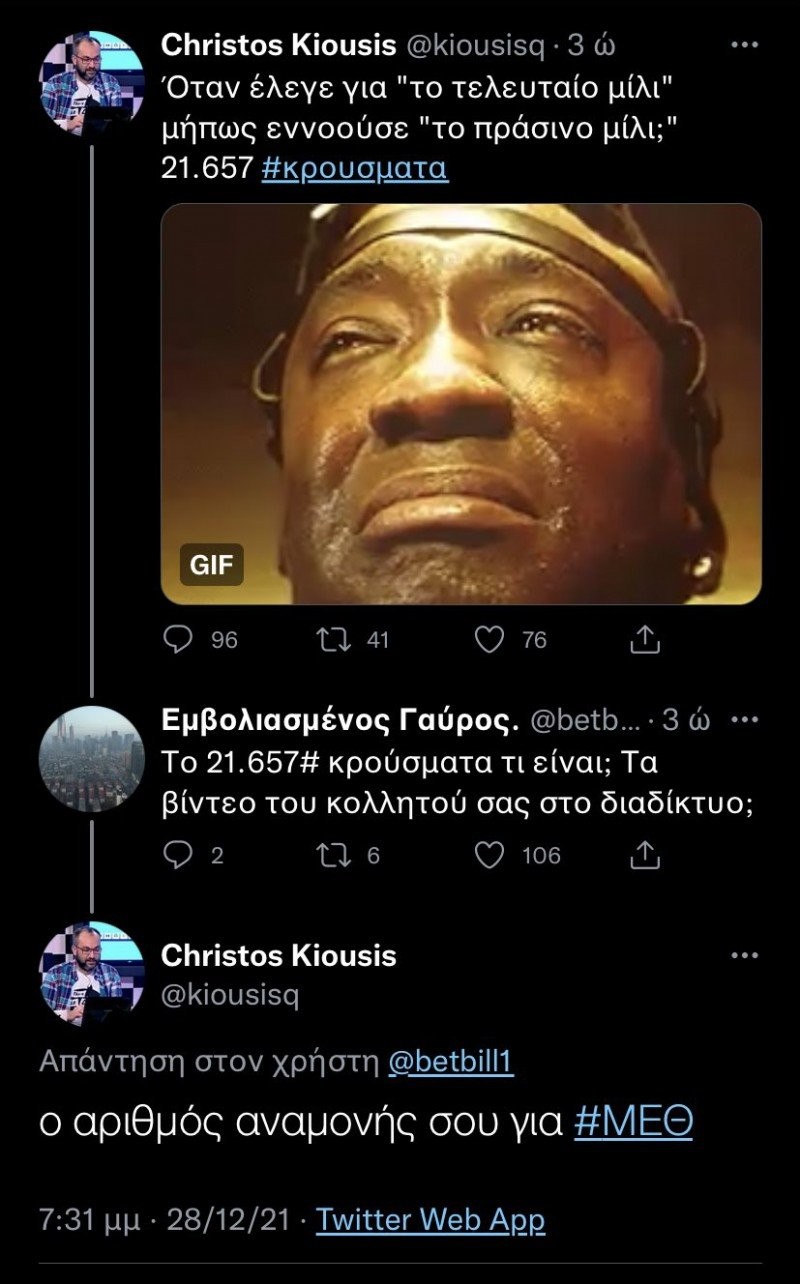This screenshot has width=800, height=1284.
Task: Retweet the top tweet with 41 retweets
Action: pos(329,639)
